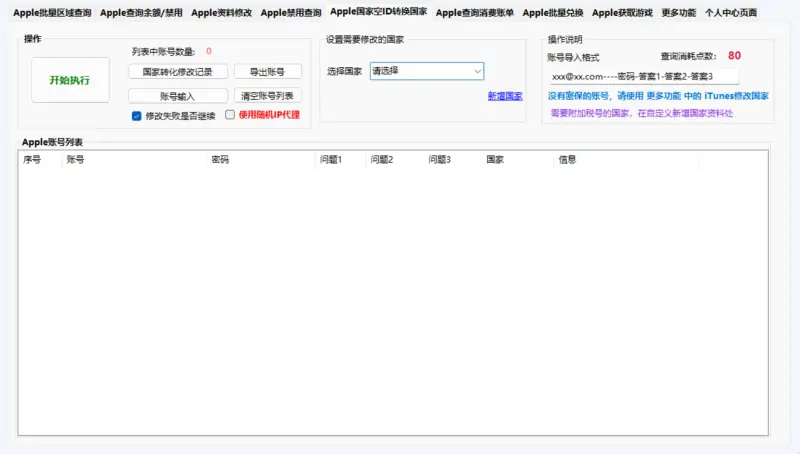This screenshot has width=800, height=454.
Task: Open the Apple获取游戏 tab
Action: 622,13
